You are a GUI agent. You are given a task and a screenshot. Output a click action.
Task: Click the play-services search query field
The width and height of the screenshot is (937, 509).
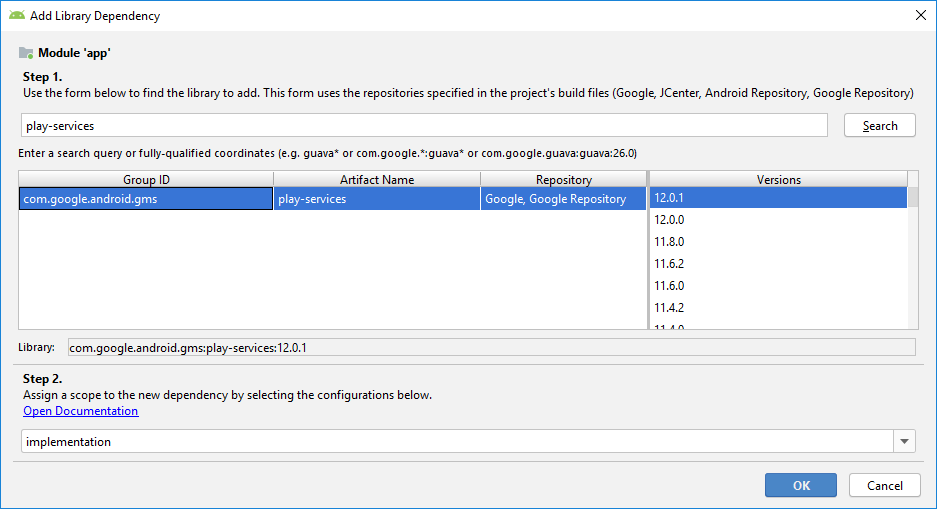424,126
